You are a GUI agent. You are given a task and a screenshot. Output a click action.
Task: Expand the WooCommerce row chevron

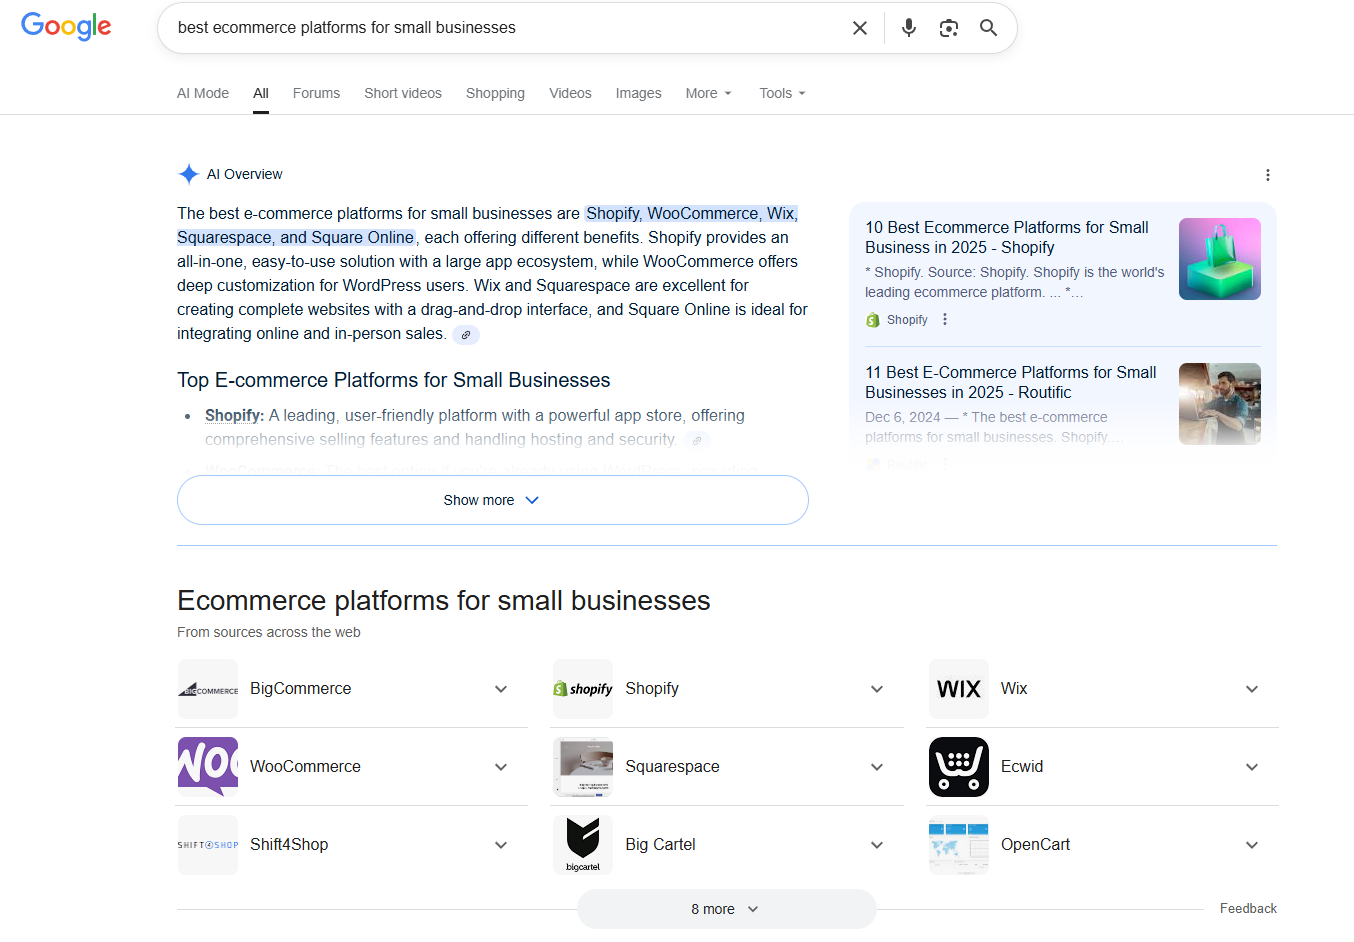click(x=501, y=767)
